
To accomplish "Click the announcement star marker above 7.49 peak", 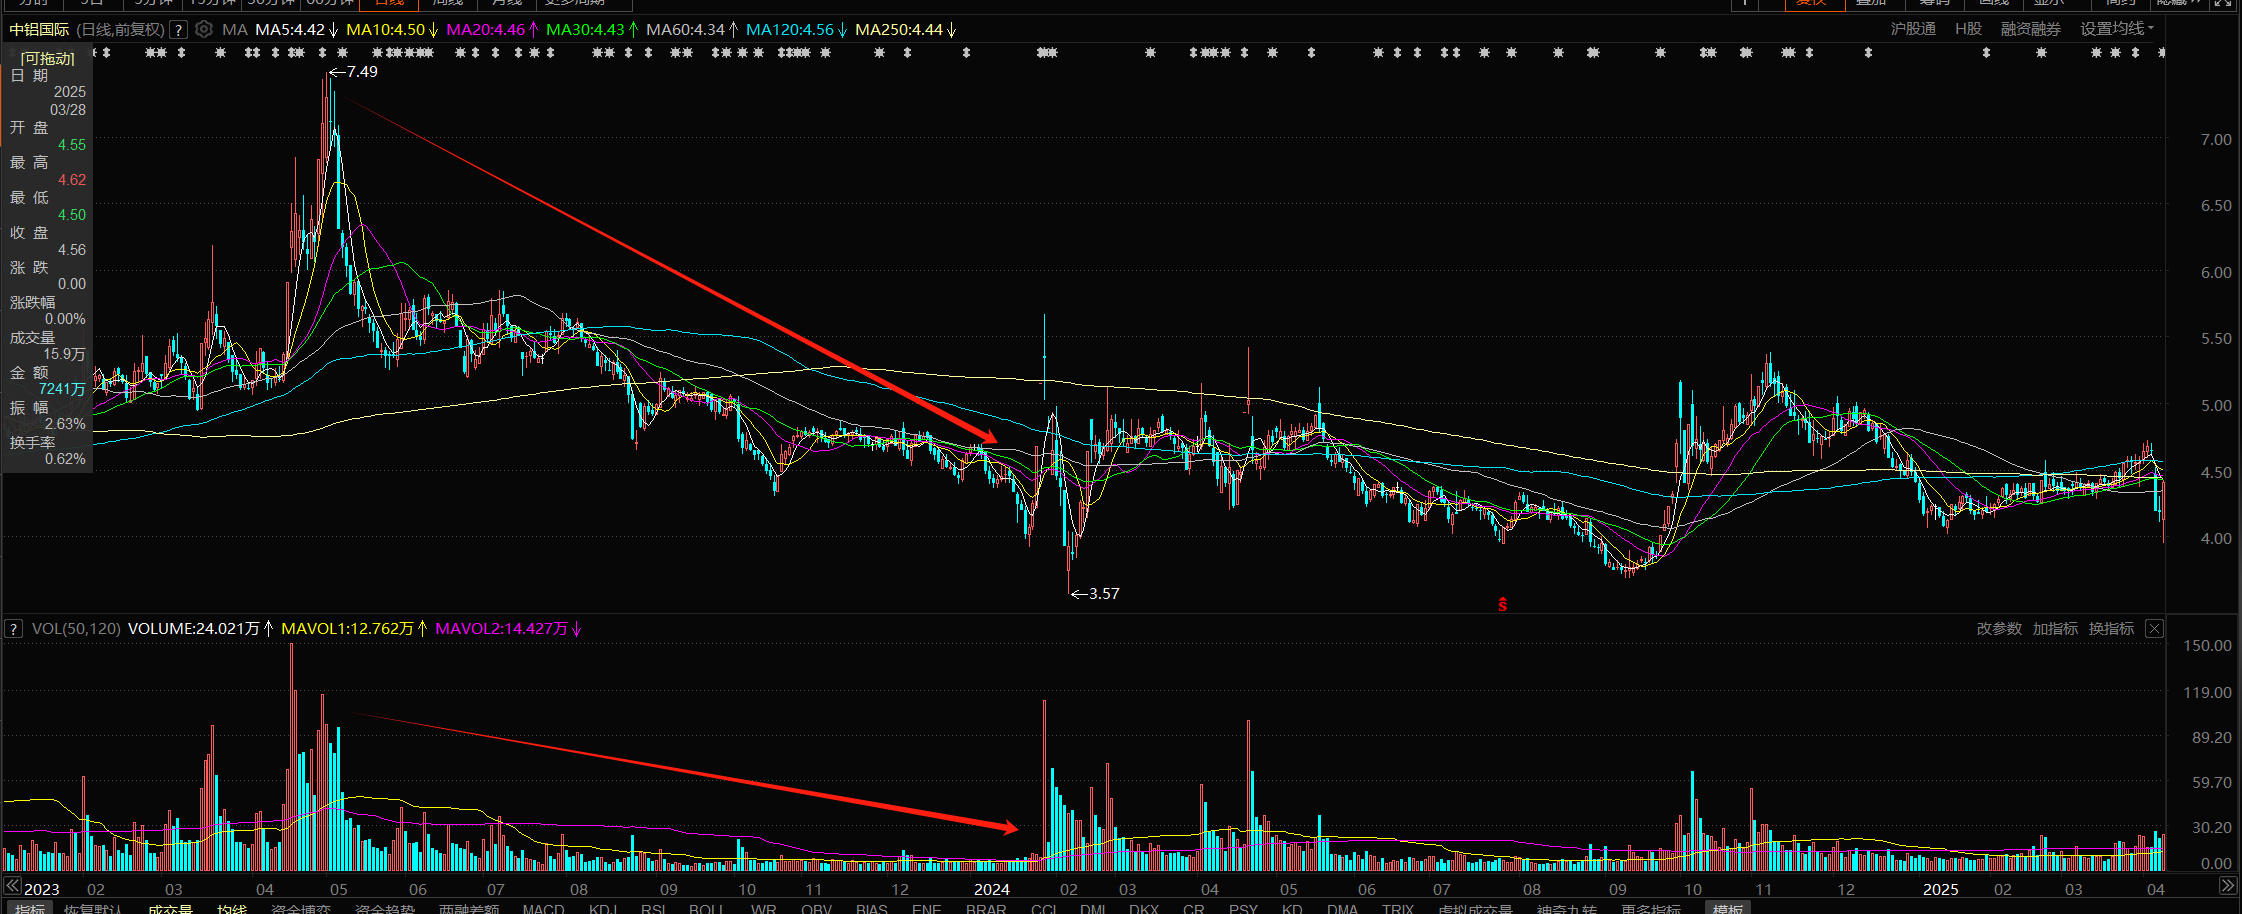I will pos(323,52).
